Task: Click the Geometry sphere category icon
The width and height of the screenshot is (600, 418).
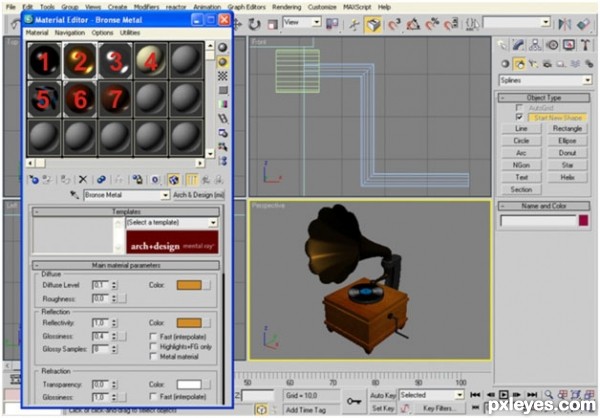Action: (505, 64)
